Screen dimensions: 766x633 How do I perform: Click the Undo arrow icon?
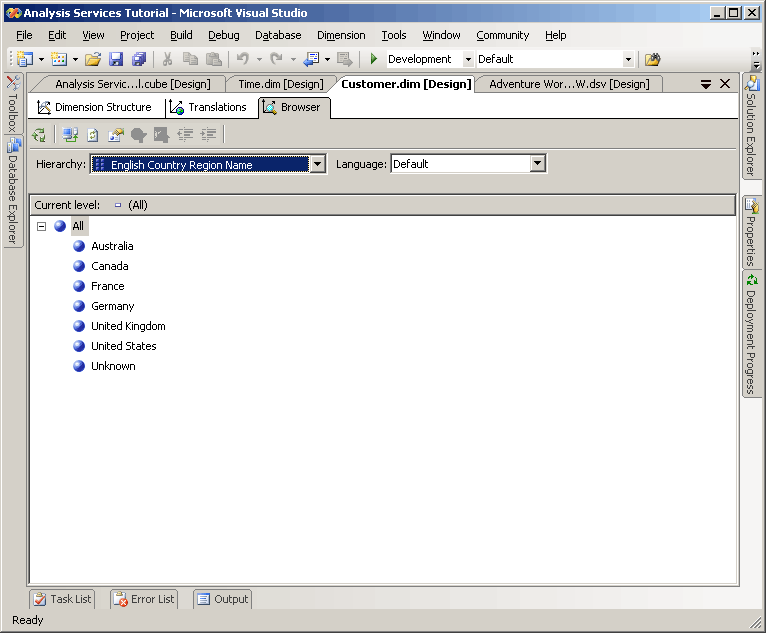[243, 59]
